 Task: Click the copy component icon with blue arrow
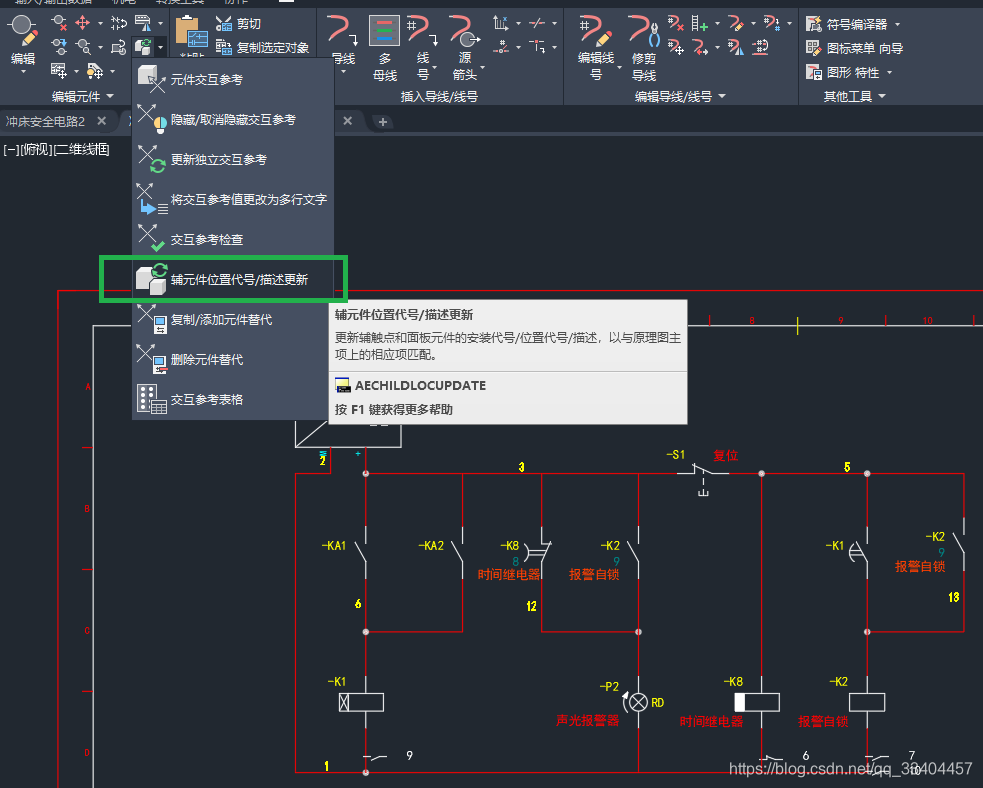pyautogui.click(x=60, y=46)
